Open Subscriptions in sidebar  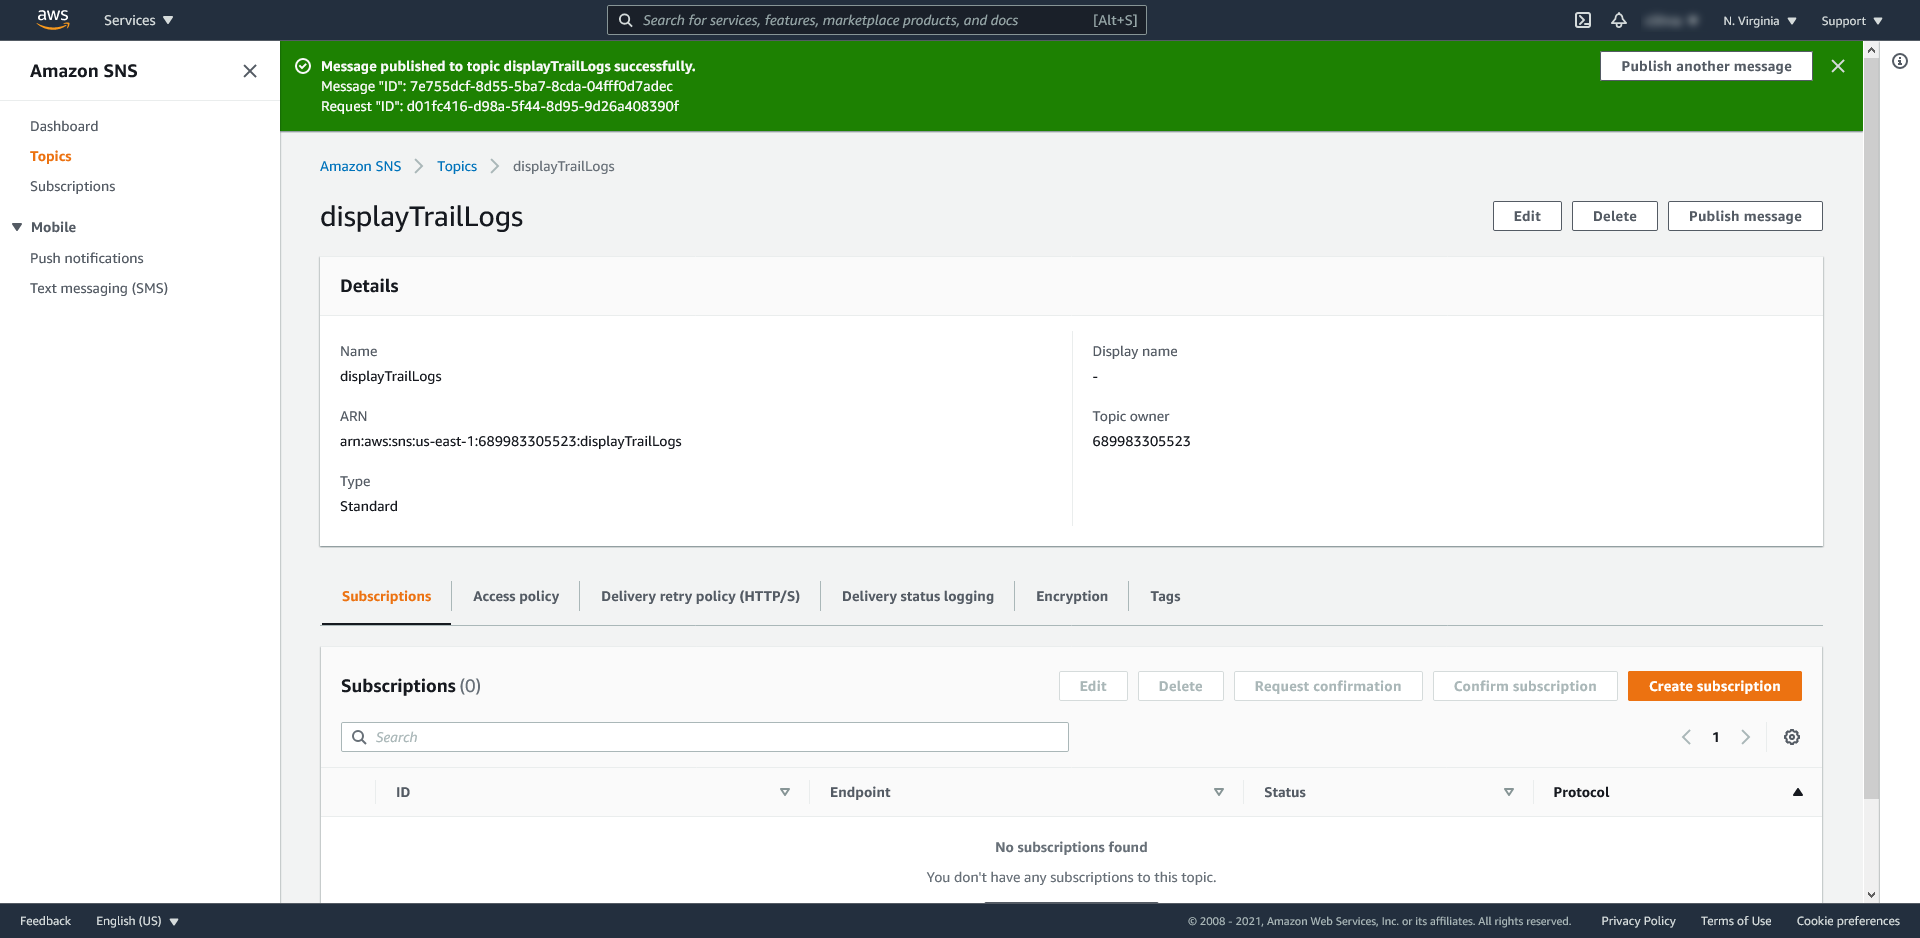(72, 186)
